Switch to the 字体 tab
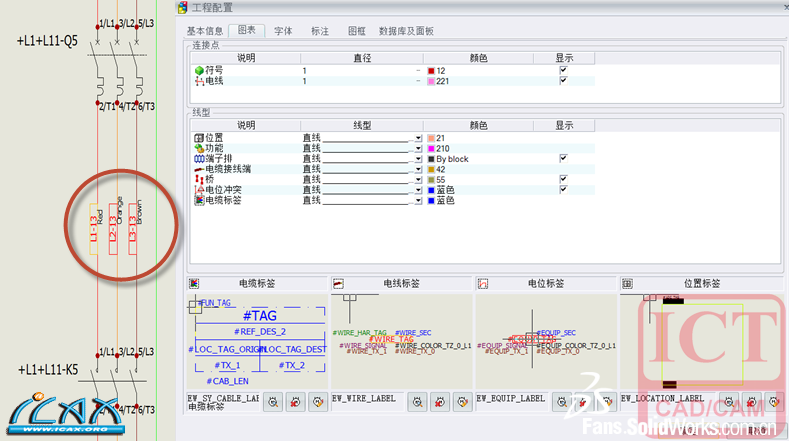Viewport: 789px width, 441px height. [283, 31]
